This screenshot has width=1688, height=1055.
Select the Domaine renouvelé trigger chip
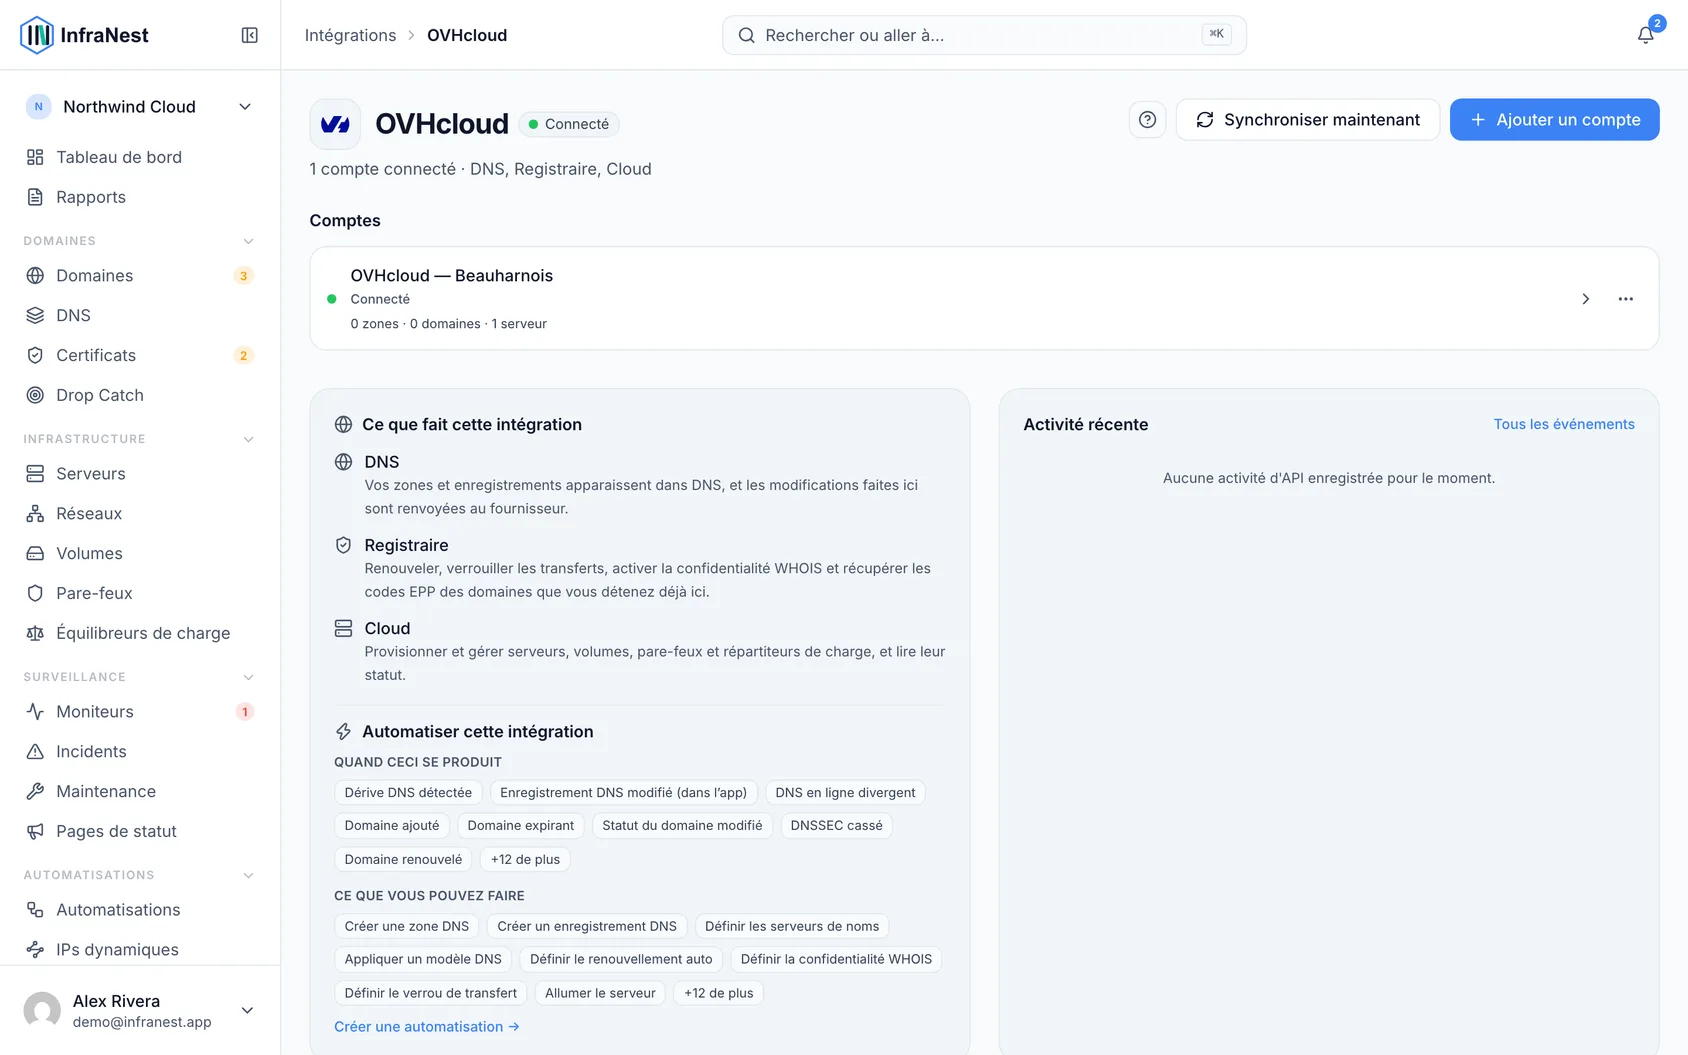click(403, 859)
